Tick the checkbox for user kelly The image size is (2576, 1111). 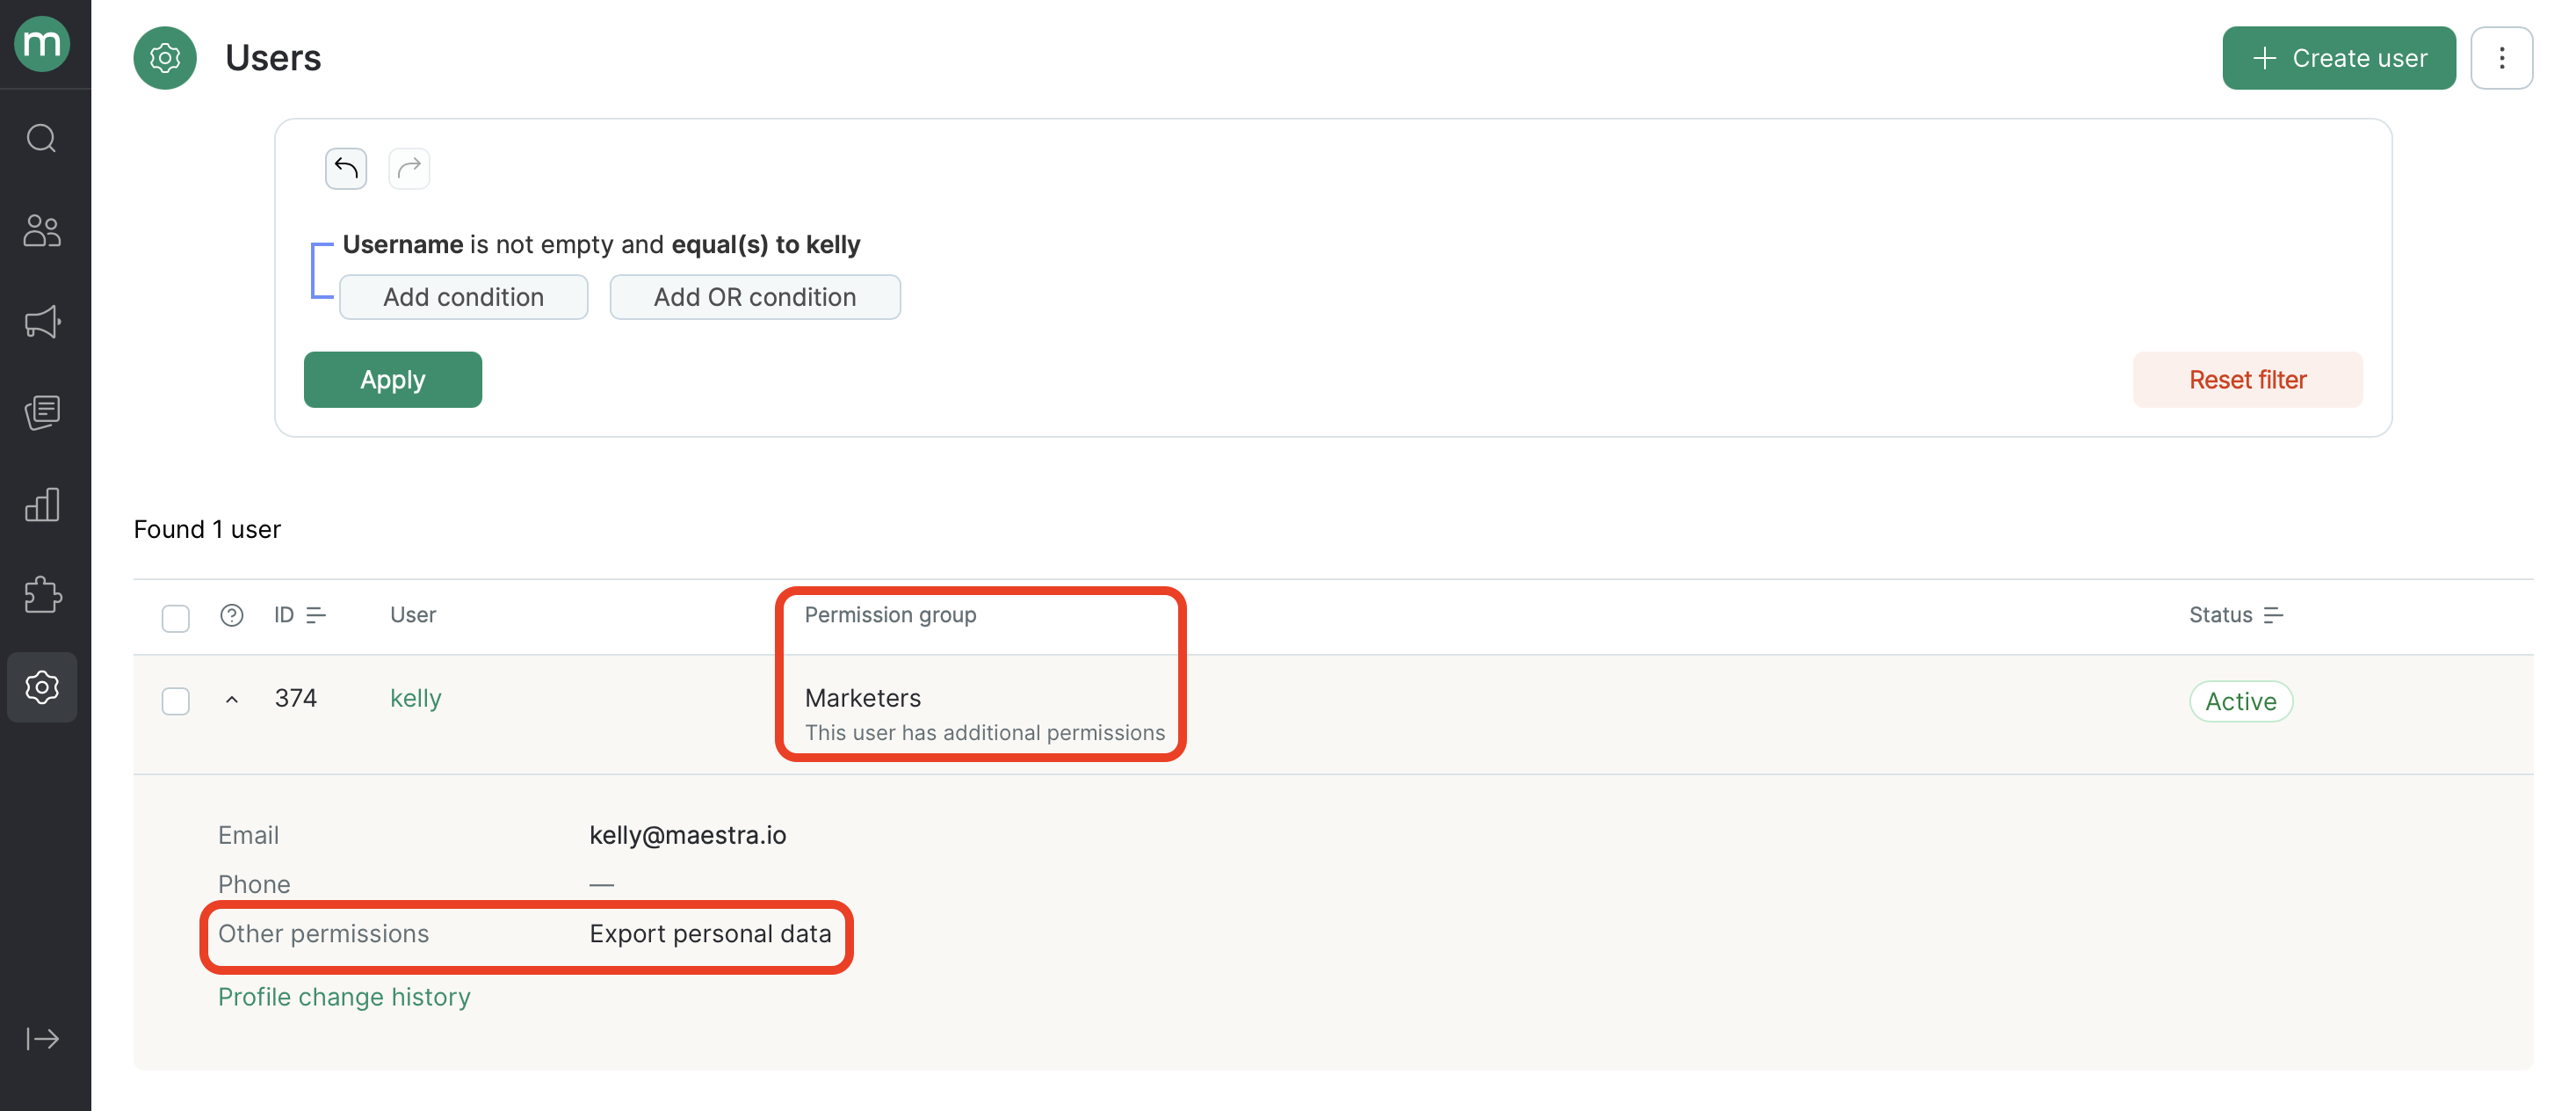pyautogui.click(x=176, y=701)
